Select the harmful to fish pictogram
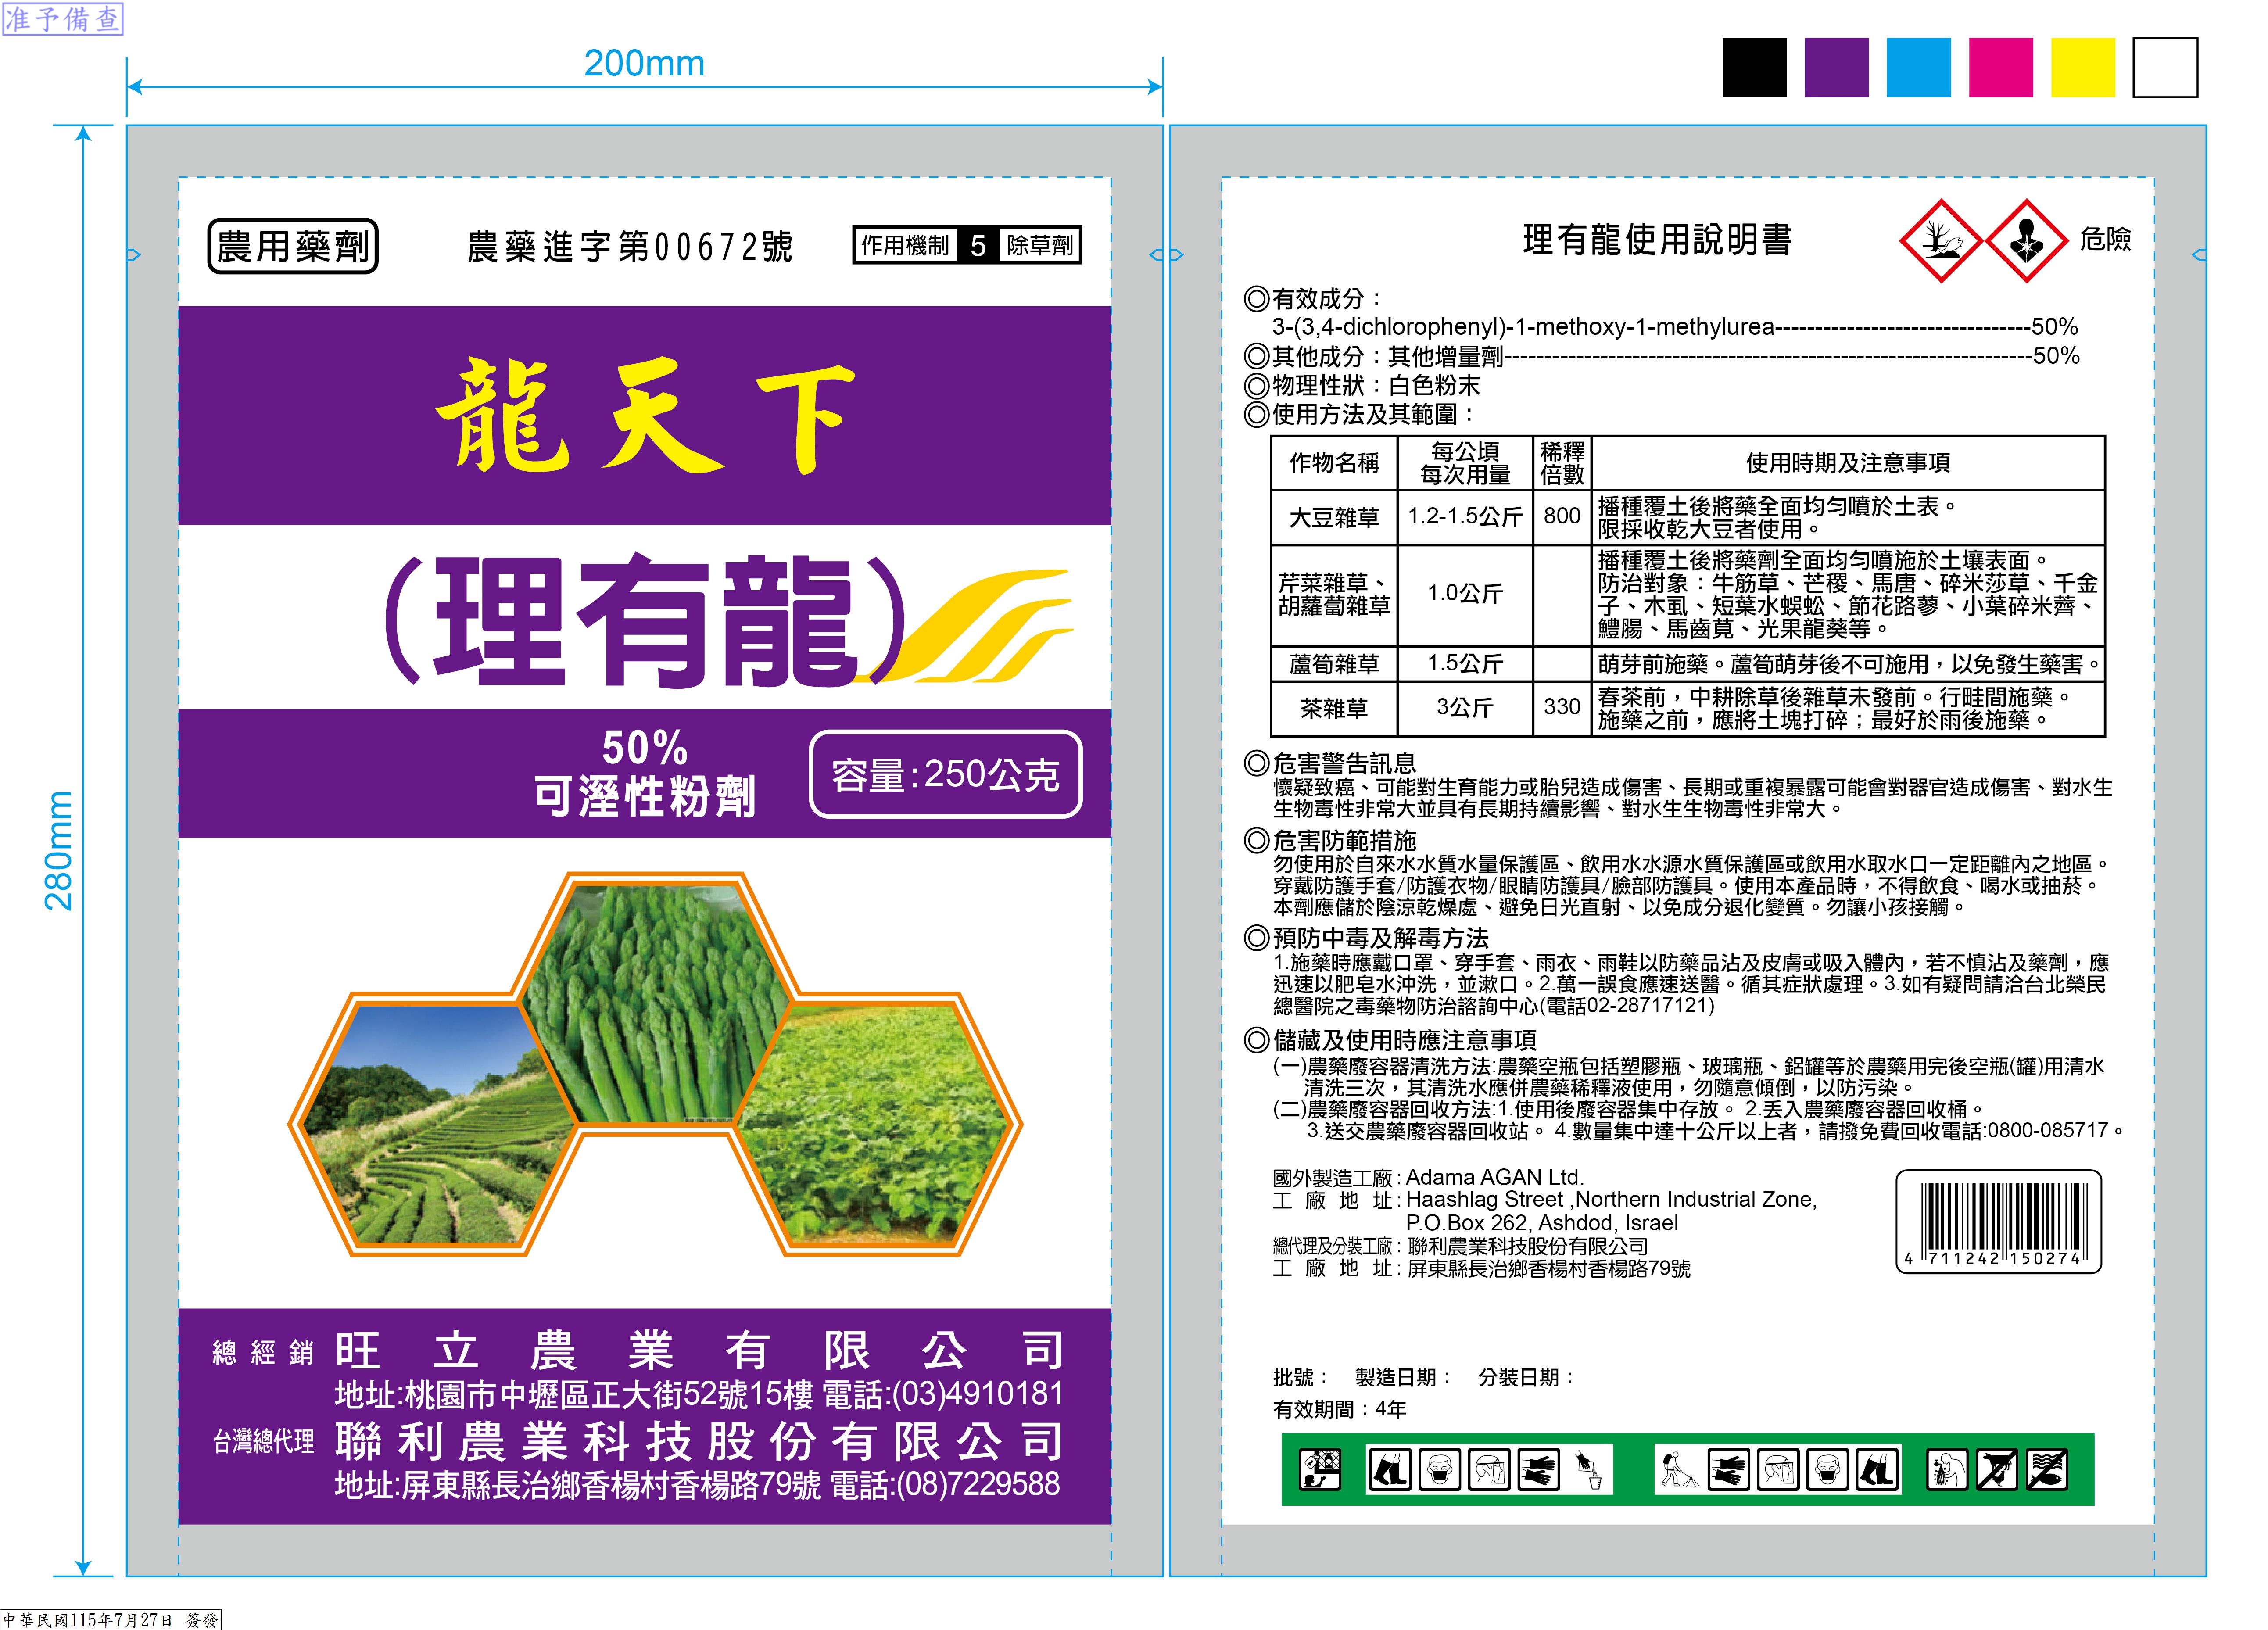Viewport: 2268px width, 1630px height. [2047, 1469]
